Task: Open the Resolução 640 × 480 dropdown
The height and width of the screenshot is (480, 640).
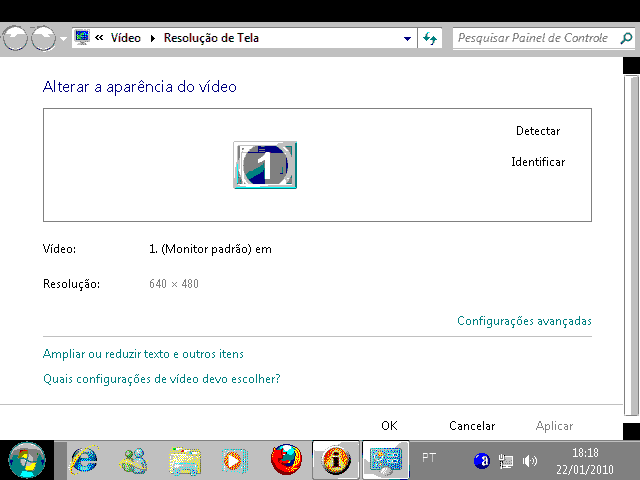Action: (x=174, y=284)
